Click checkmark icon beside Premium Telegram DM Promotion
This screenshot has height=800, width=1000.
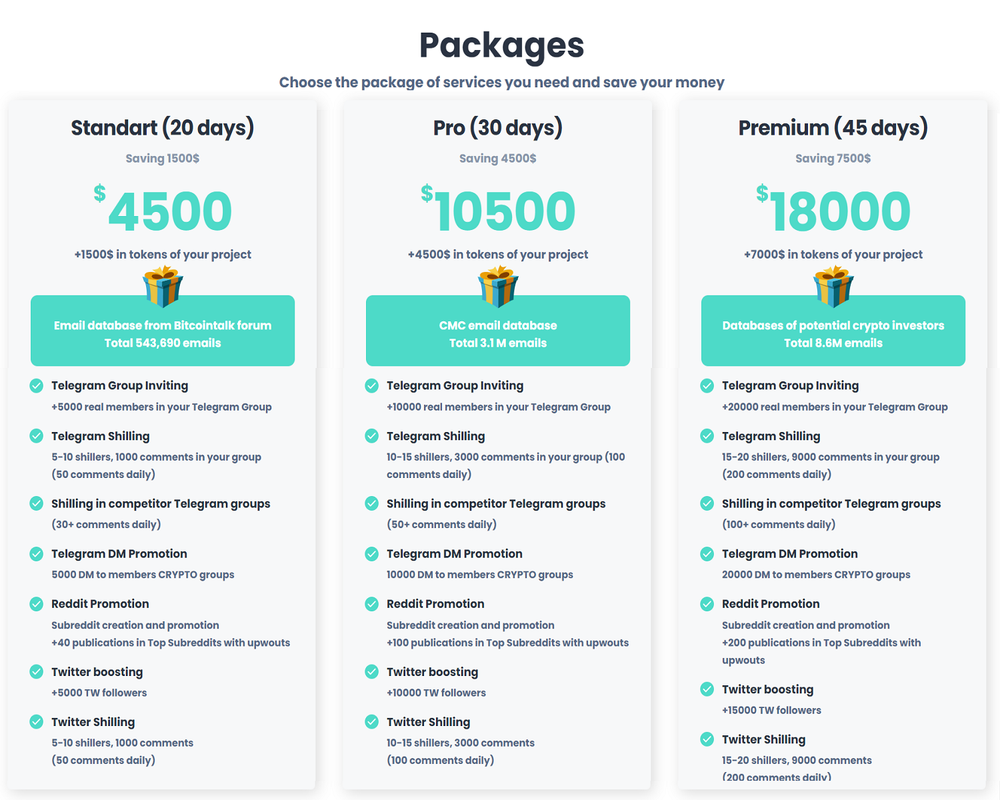(x=707, y=554)
